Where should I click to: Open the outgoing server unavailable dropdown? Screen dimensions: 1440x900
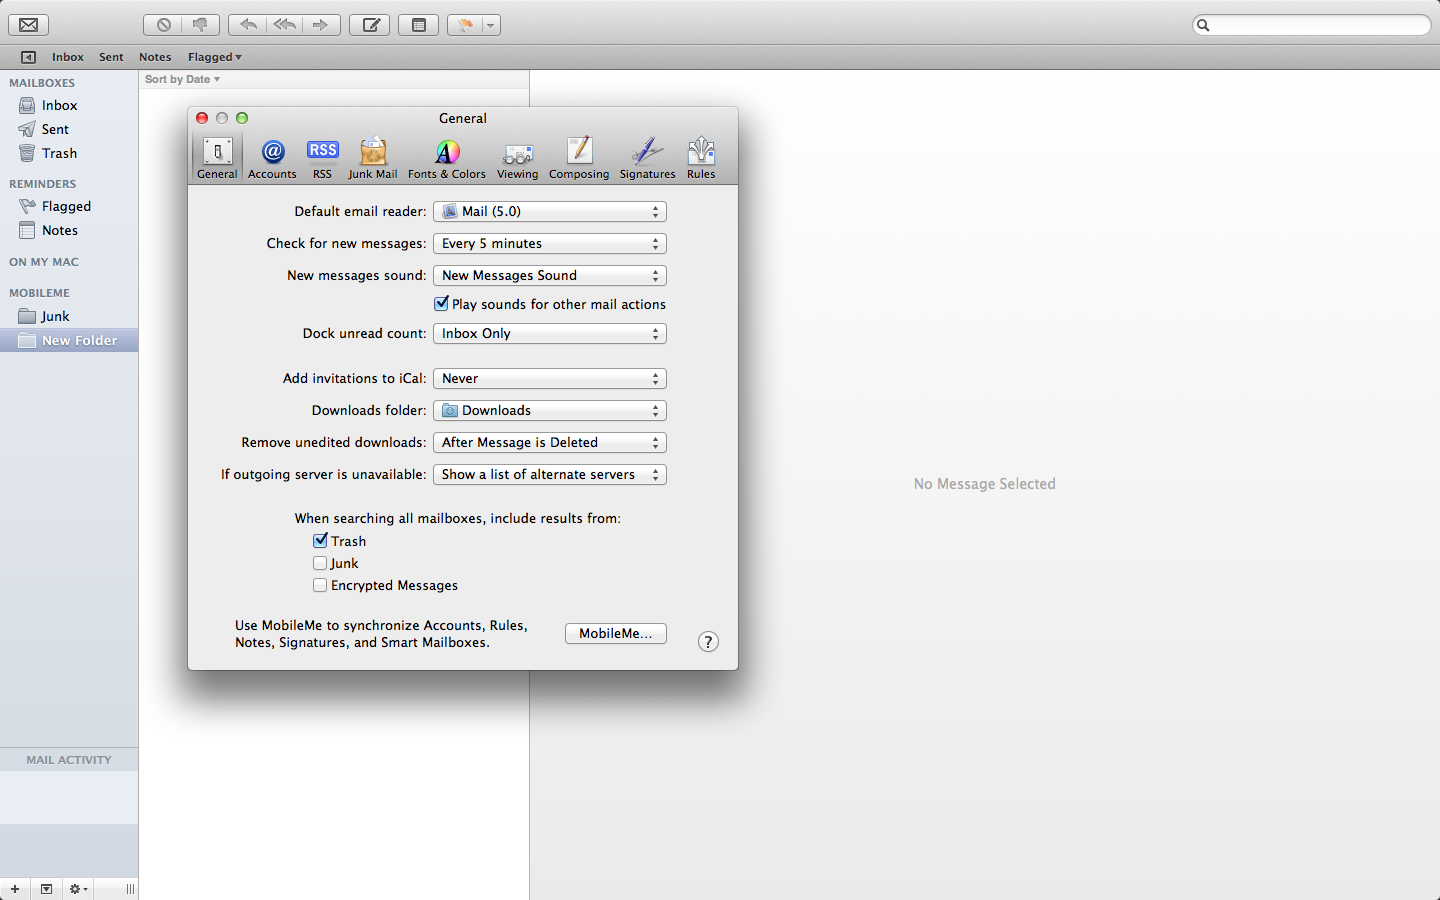[x=550, y=474]
